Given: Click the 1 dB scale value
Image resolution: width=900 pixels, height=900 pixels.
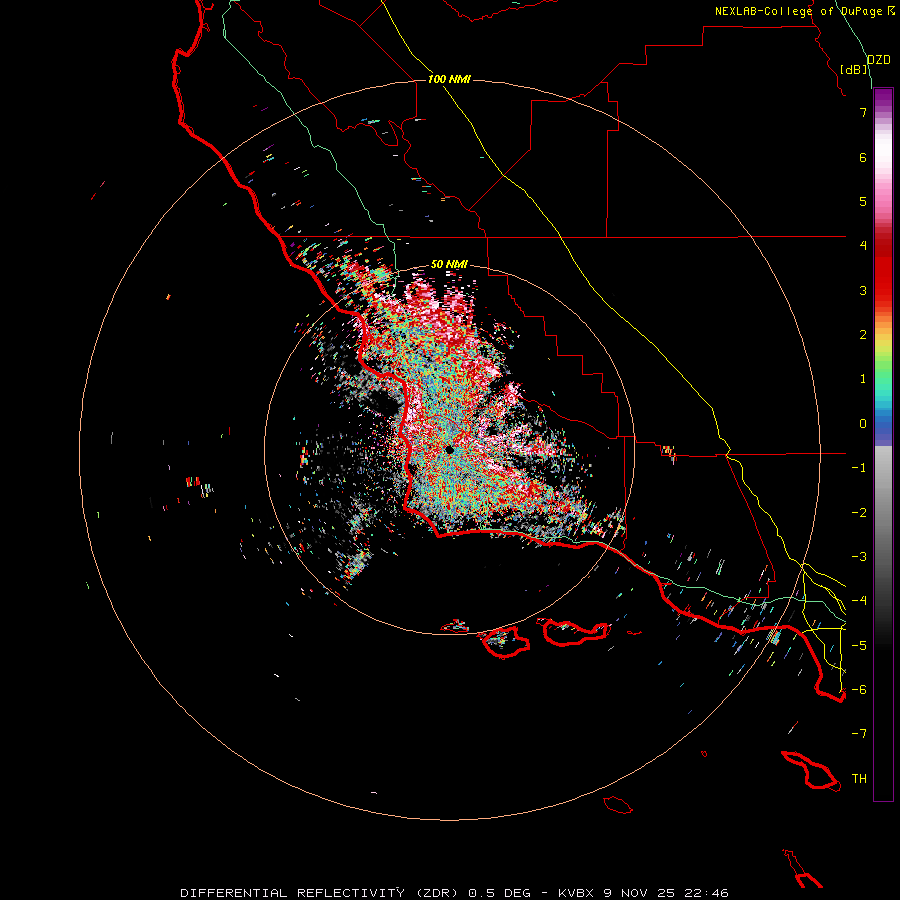Looking at the screenshot, I should pos(863,379).
